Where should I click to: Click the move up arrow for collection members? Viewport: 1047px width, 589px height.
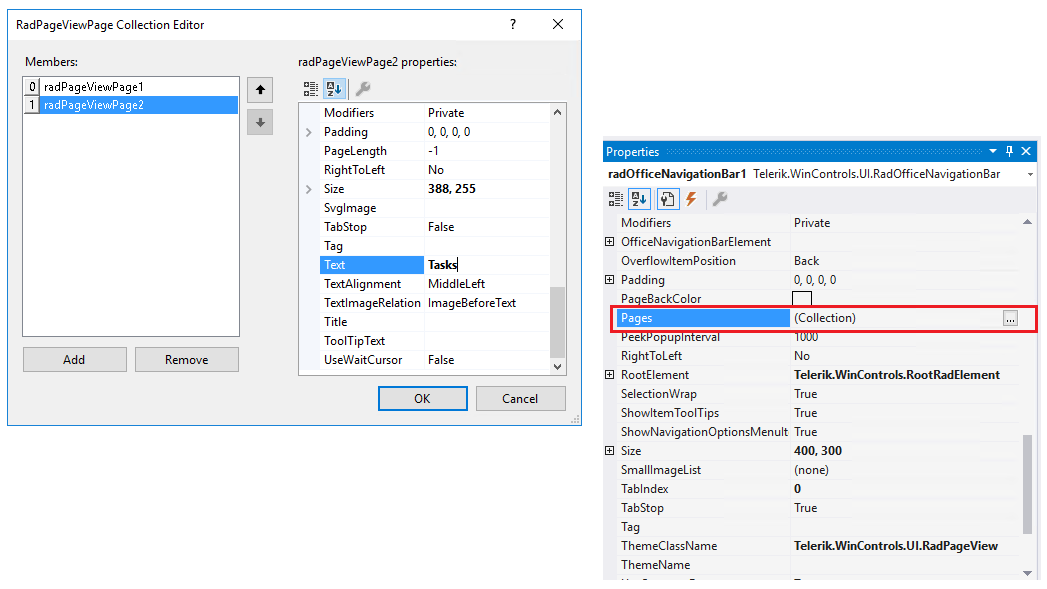(x=259, y=90)
